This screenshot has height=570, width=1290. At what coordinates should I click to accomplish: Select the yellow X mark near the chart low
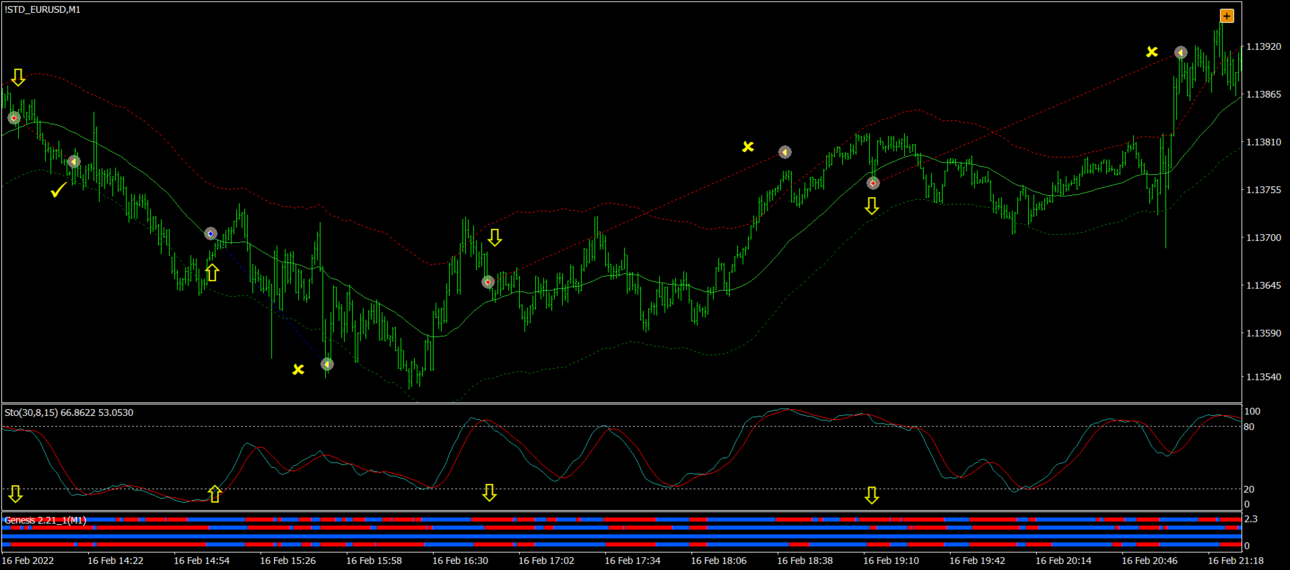(298, 370)
